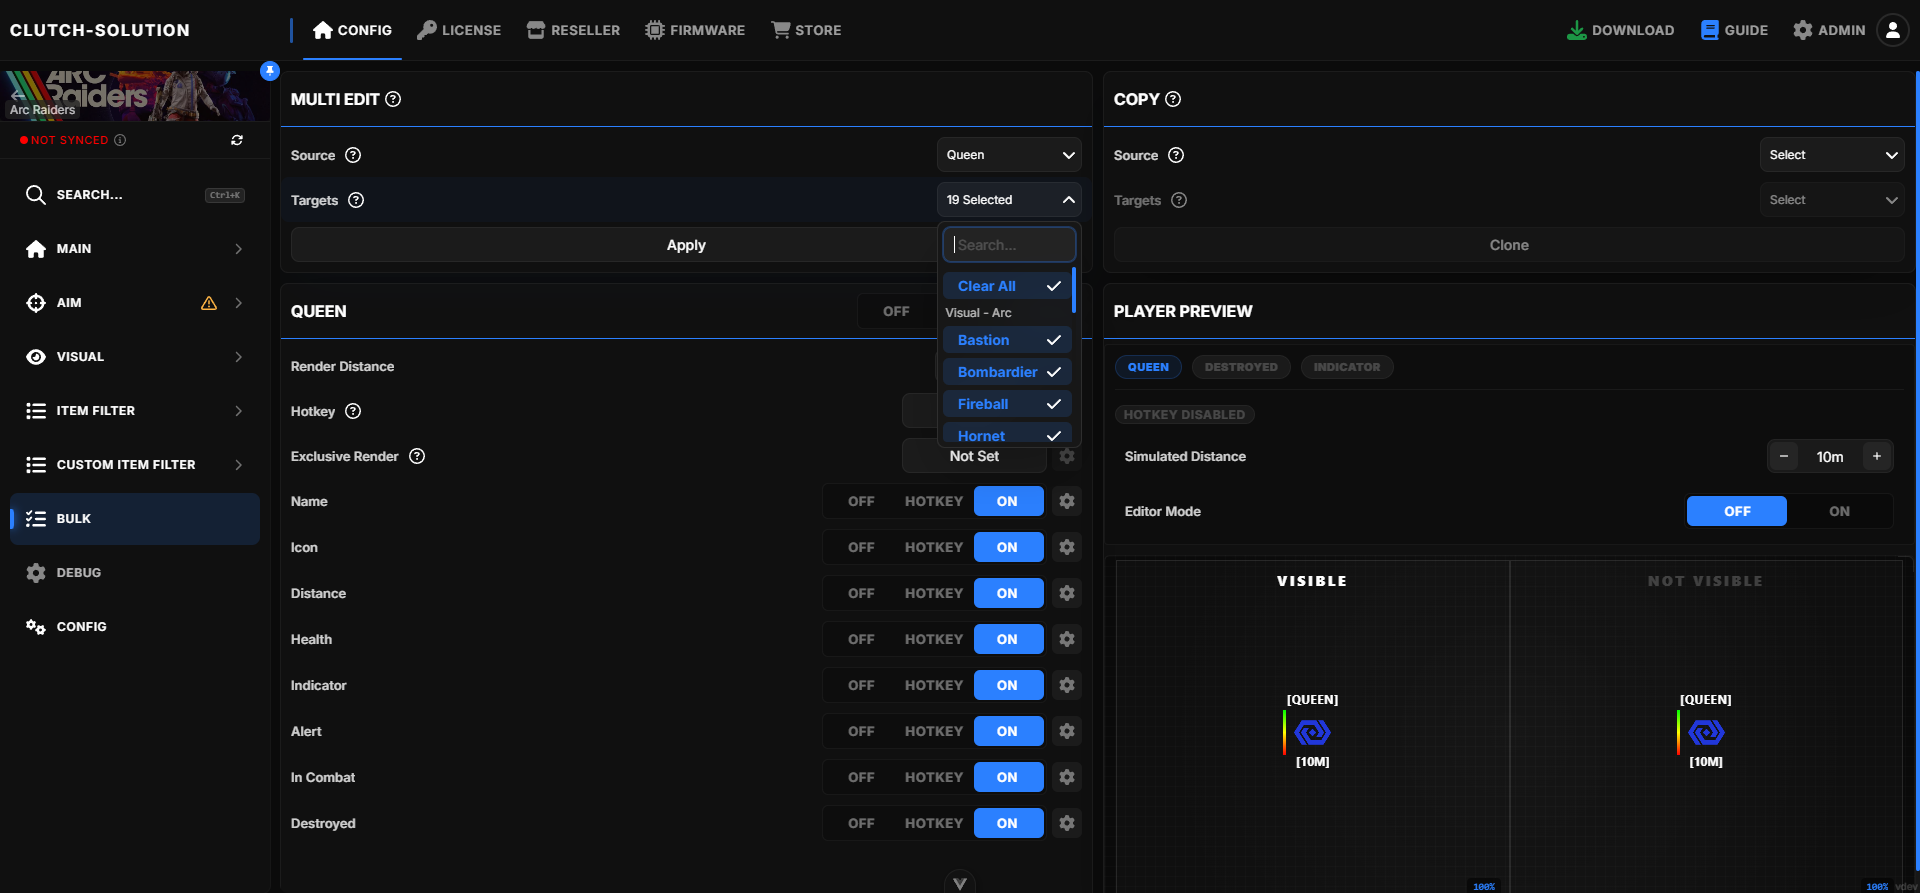Open settings gear for Health row
1920x893 pixels.
pos(1067,639)
